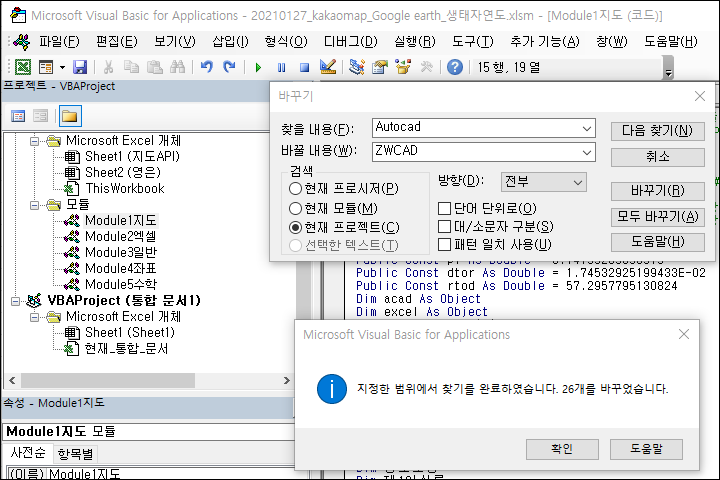The width and height of the screenshot is (720, 480).
Task: Click the Run macro play icon
Action: tap(258, 68)
